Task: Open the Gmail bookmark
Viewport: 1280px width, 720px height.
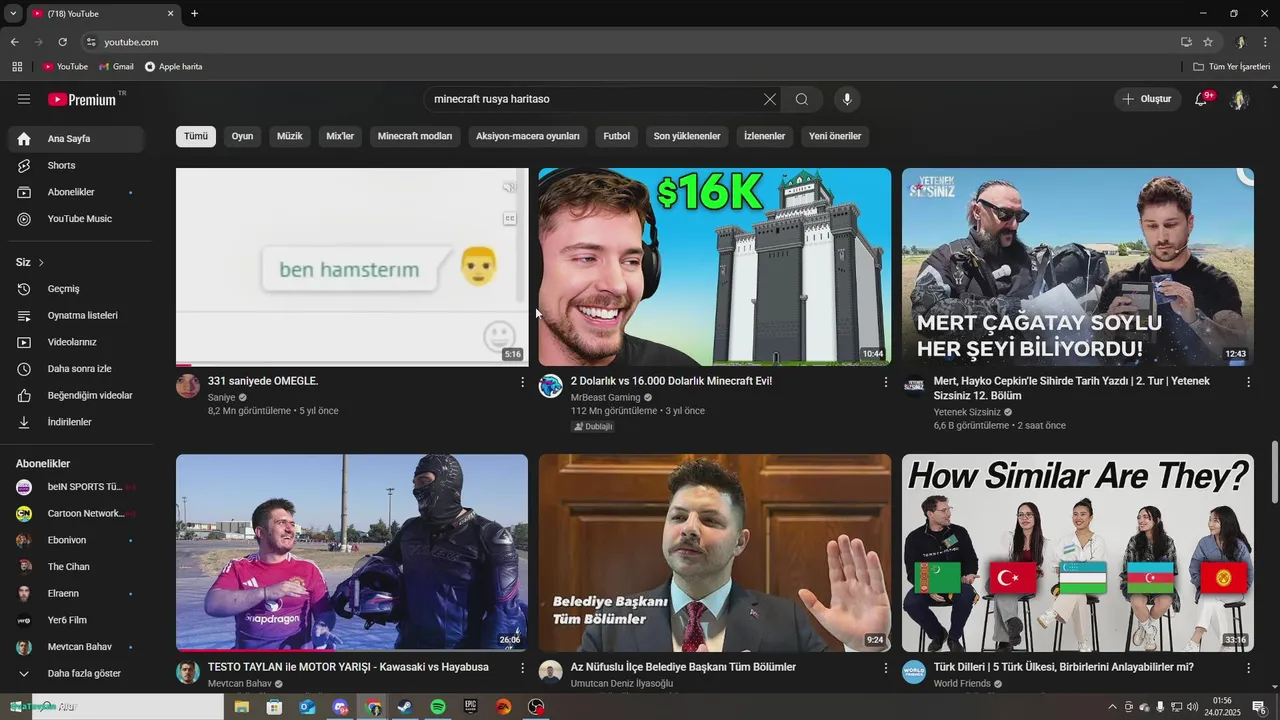Action: click(116, 67)
